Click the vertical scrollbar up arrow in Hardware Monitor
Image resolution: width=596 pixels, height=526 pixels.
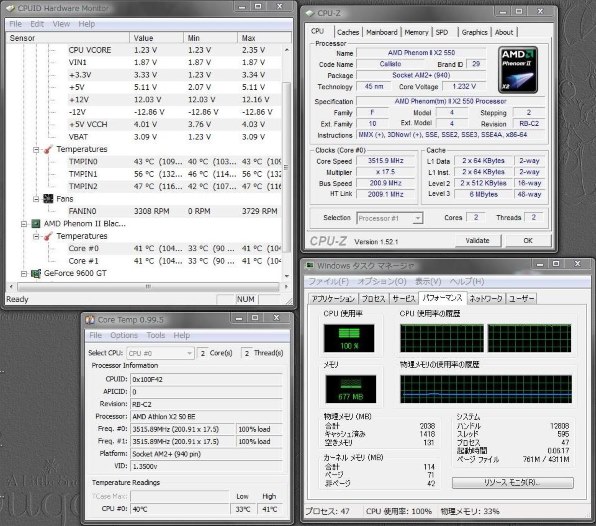point(287,50)
